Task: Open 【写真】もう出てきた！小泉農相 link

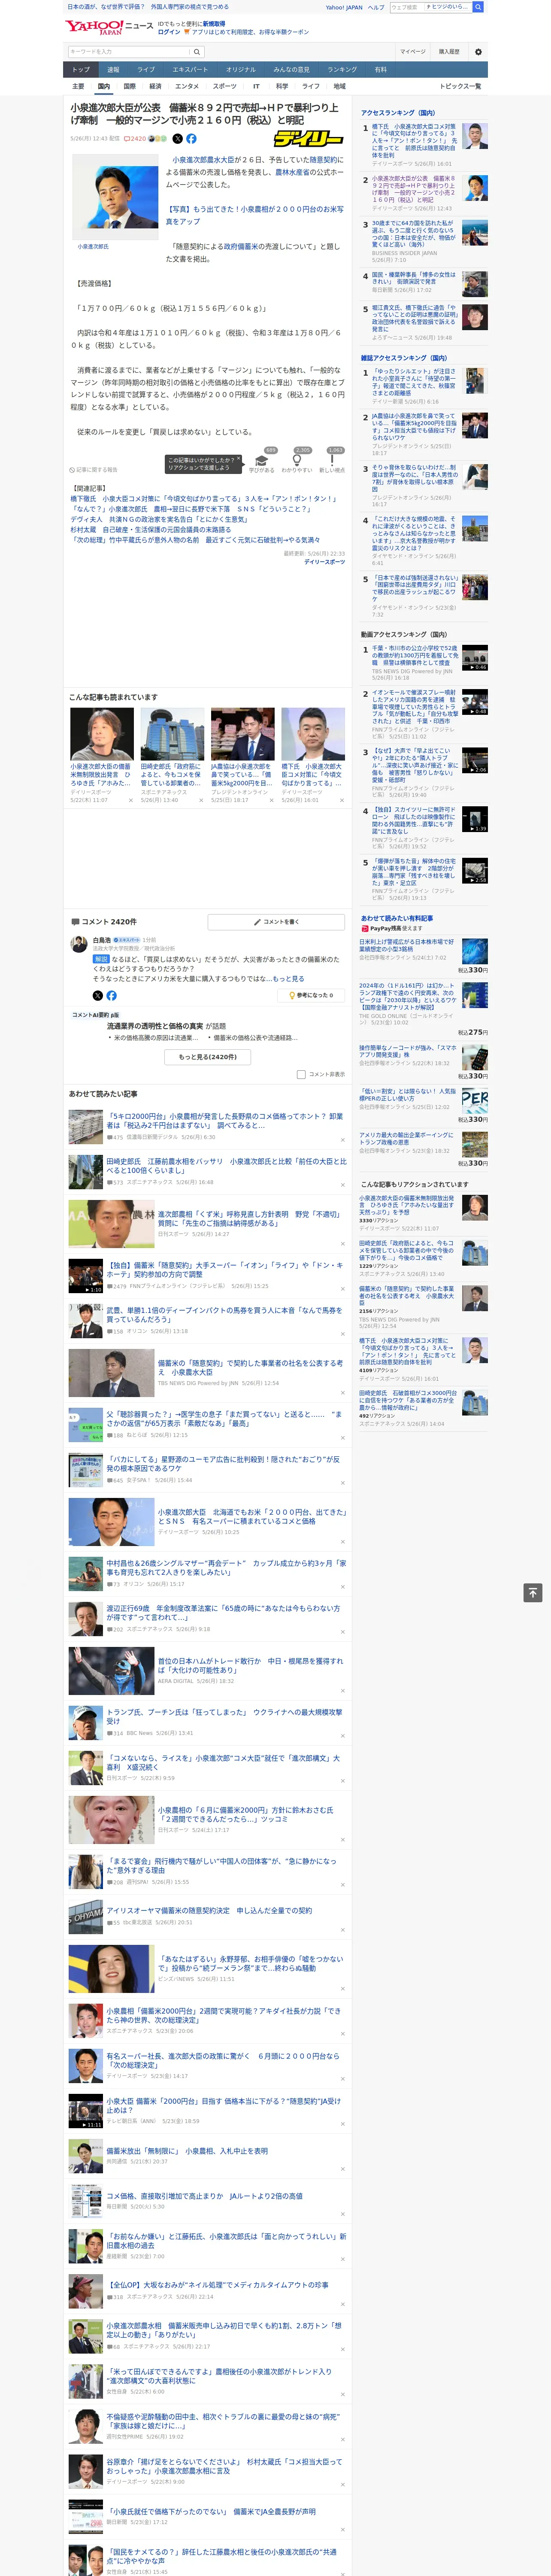Action: [254, 215]
